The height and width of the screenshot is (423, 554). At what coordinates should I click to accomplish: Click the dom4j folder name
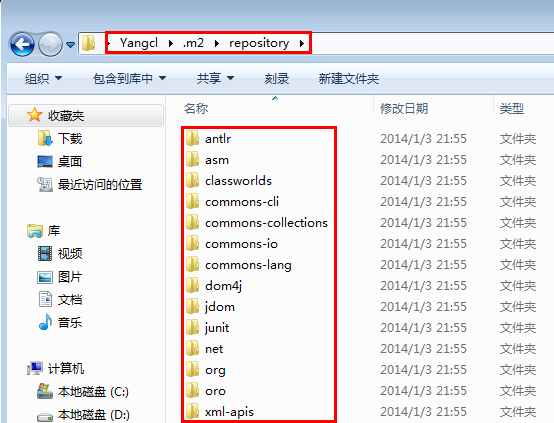224,286
